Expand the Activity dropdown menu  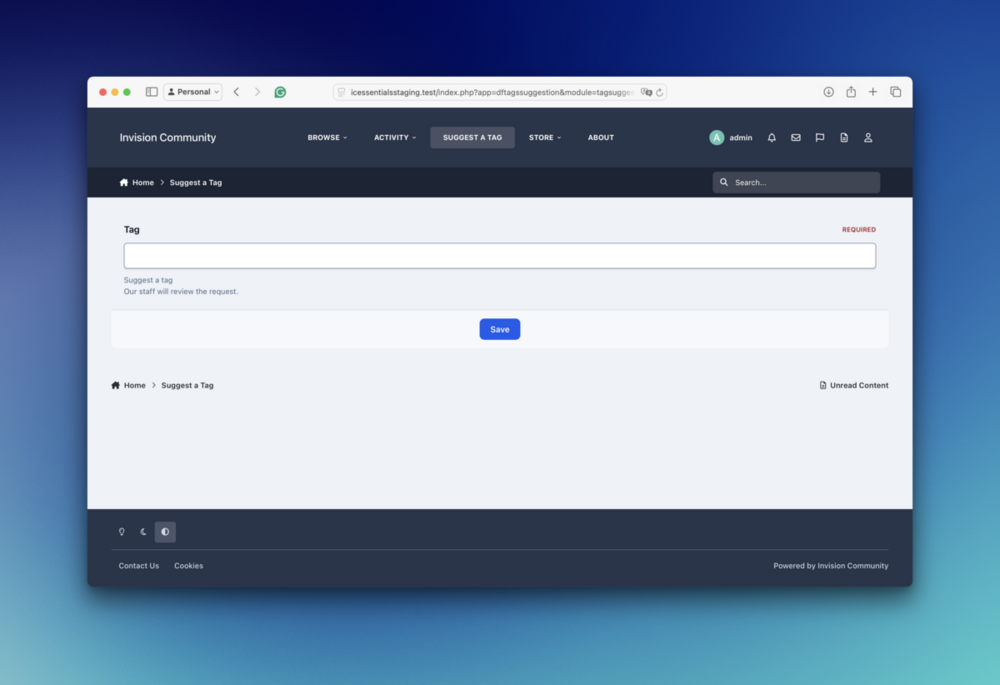[x=395, y=138]
